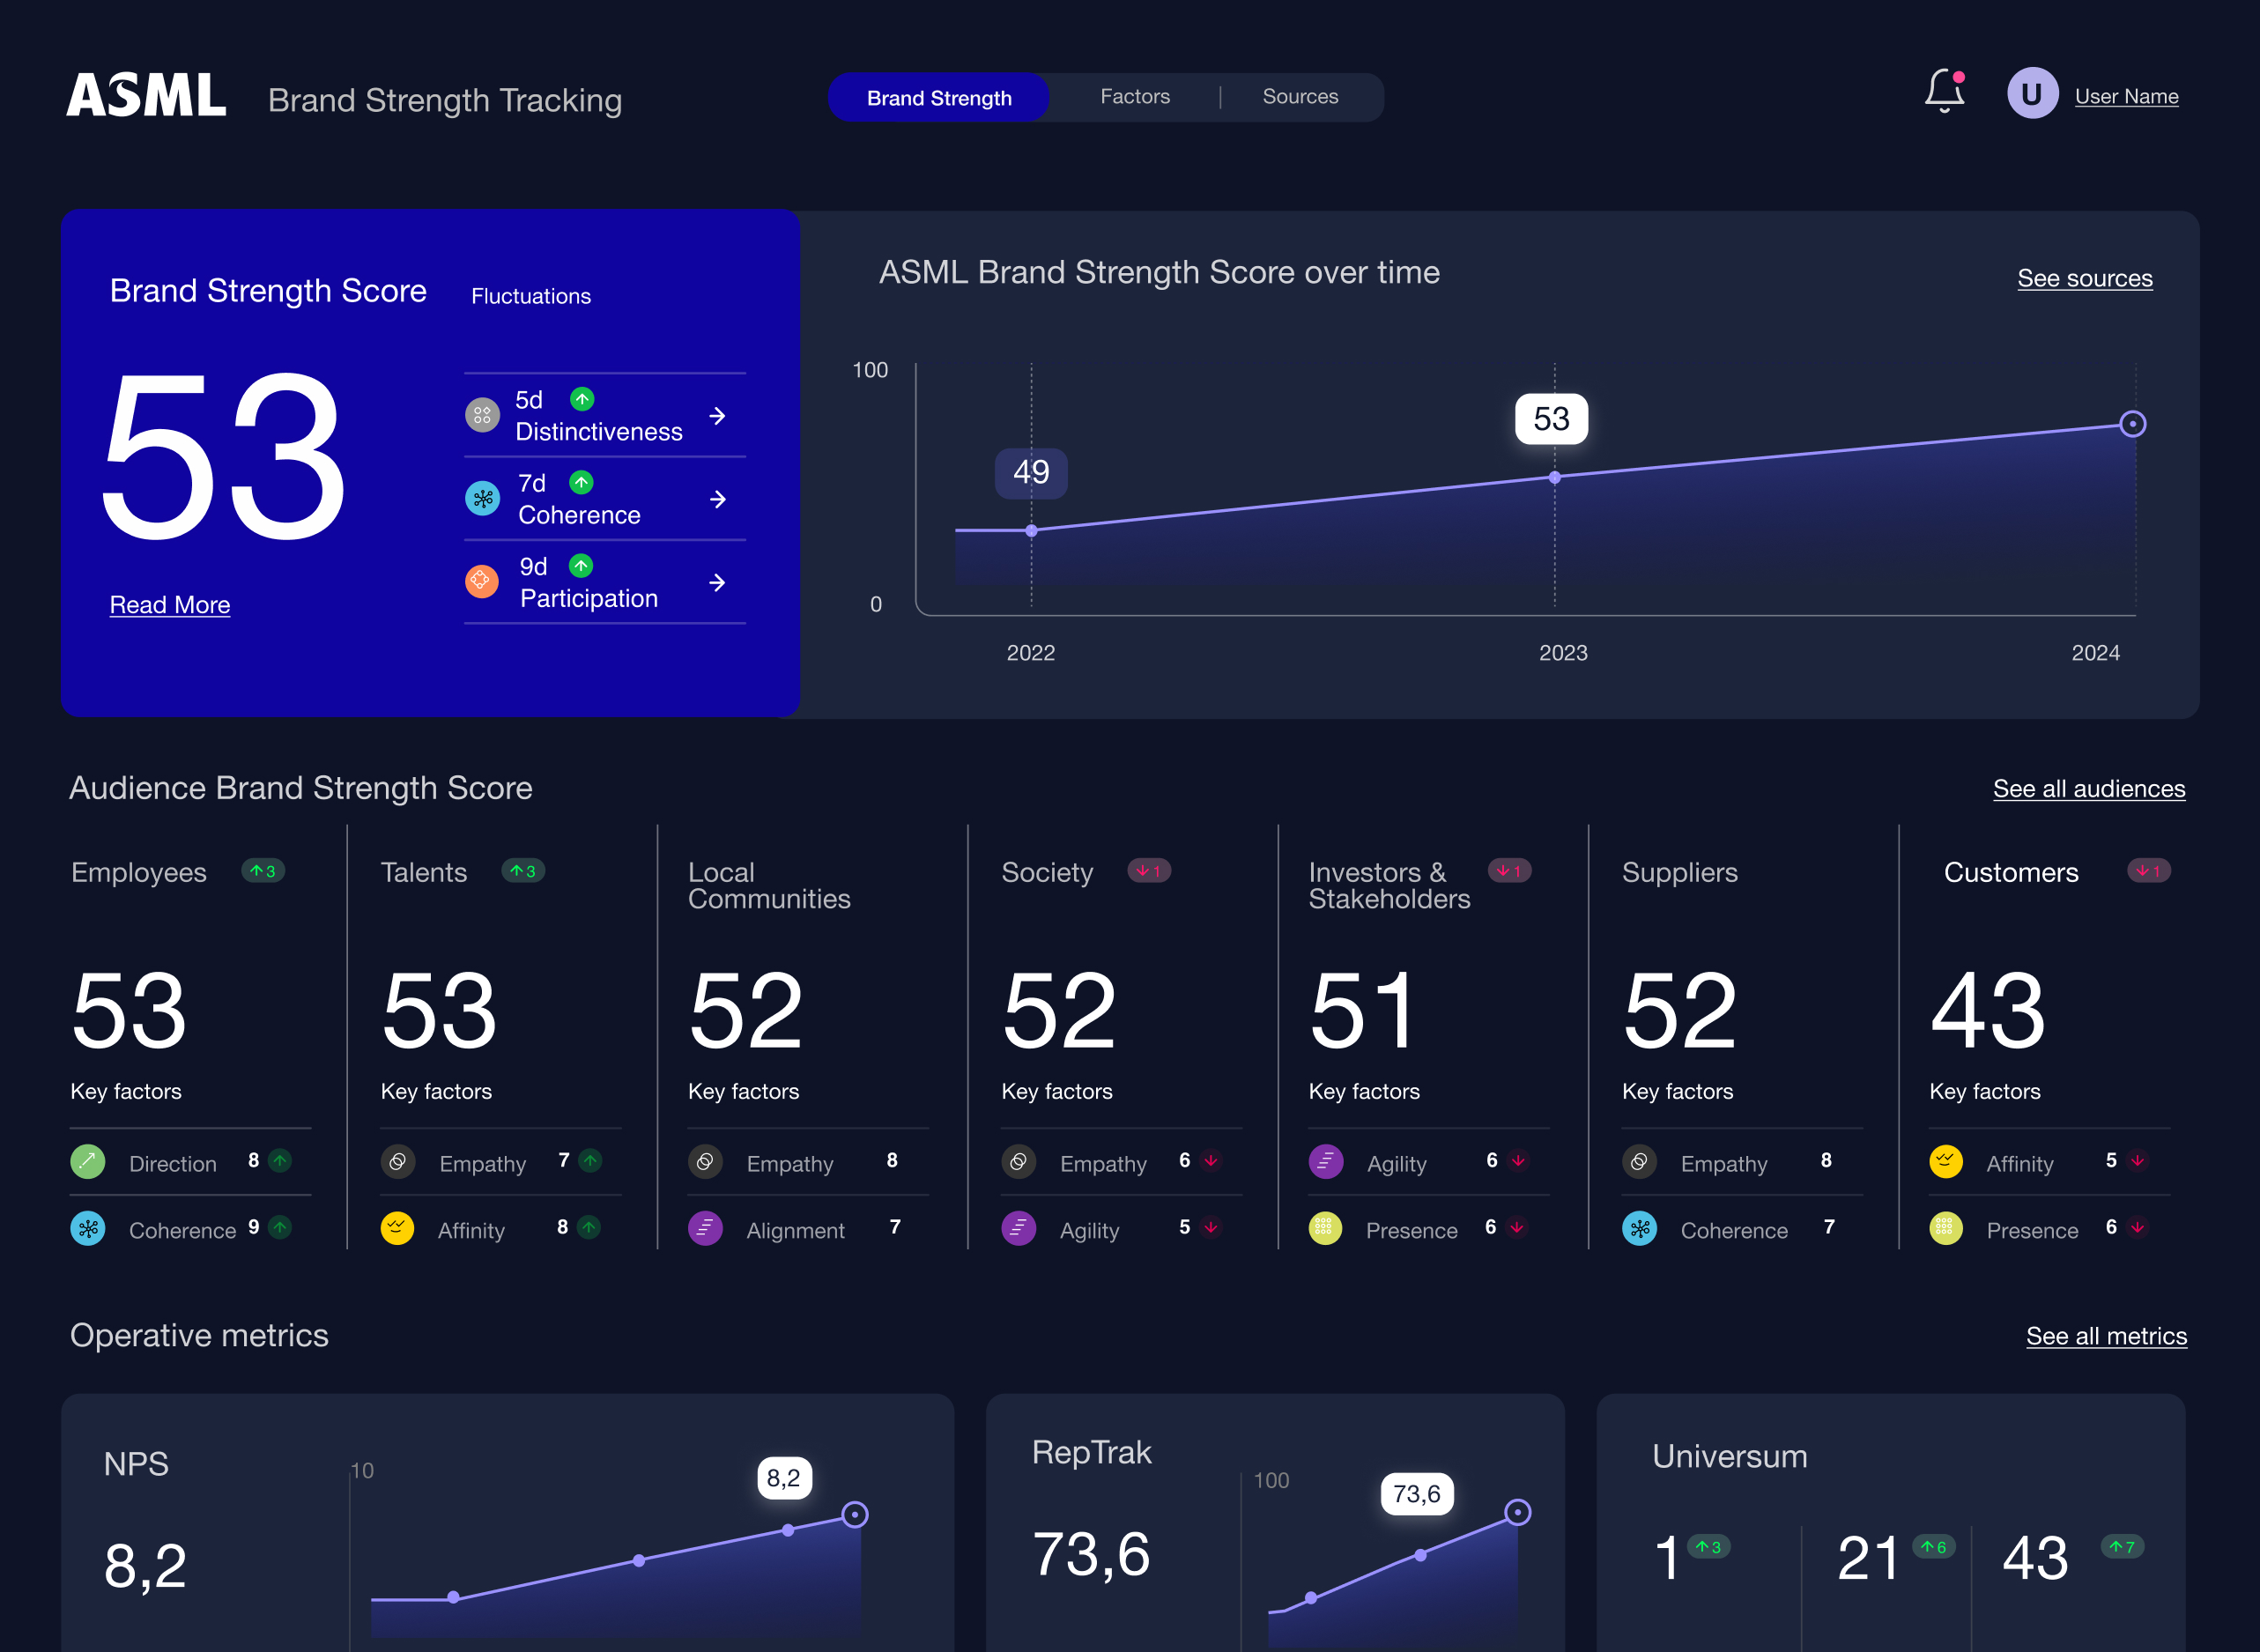Open the Read More link

click(x=169, y=605)
